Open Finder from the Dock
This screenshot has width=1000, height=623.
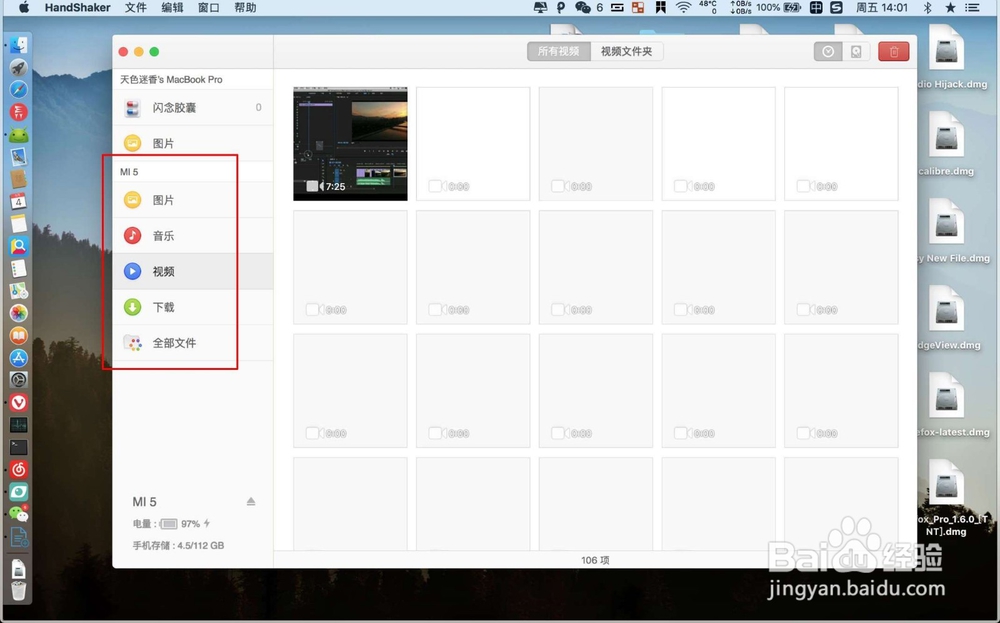tap(18, 45)
